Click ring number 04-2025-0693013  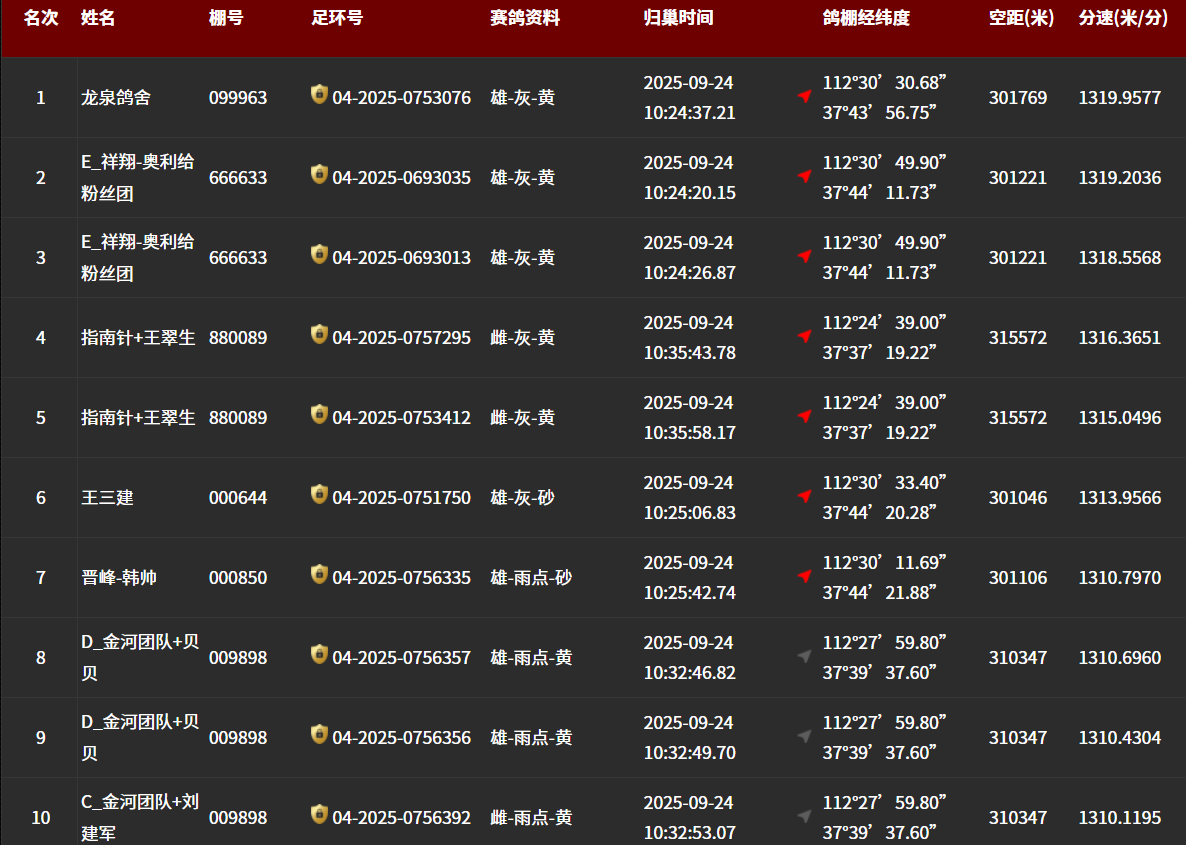pyautogui.click(x=401, y=258)
